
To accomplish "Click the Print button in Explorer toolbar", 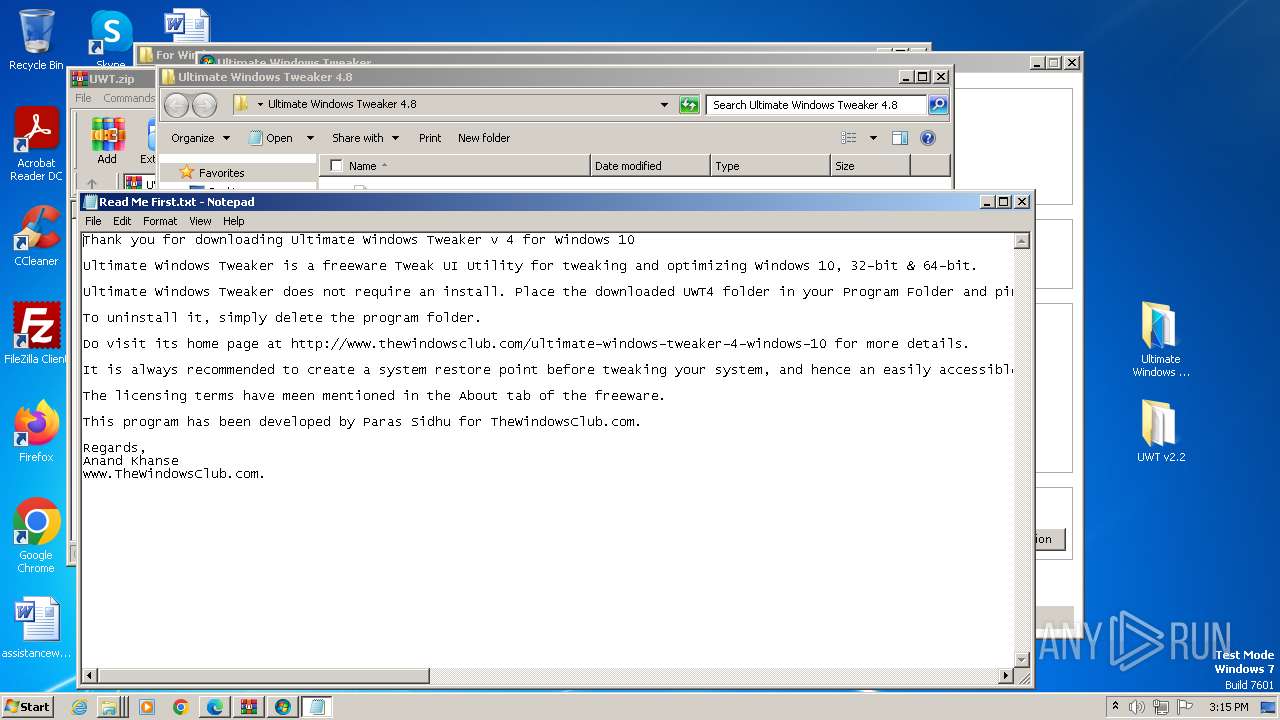I will pyautogui.click(x=430, y=138).
